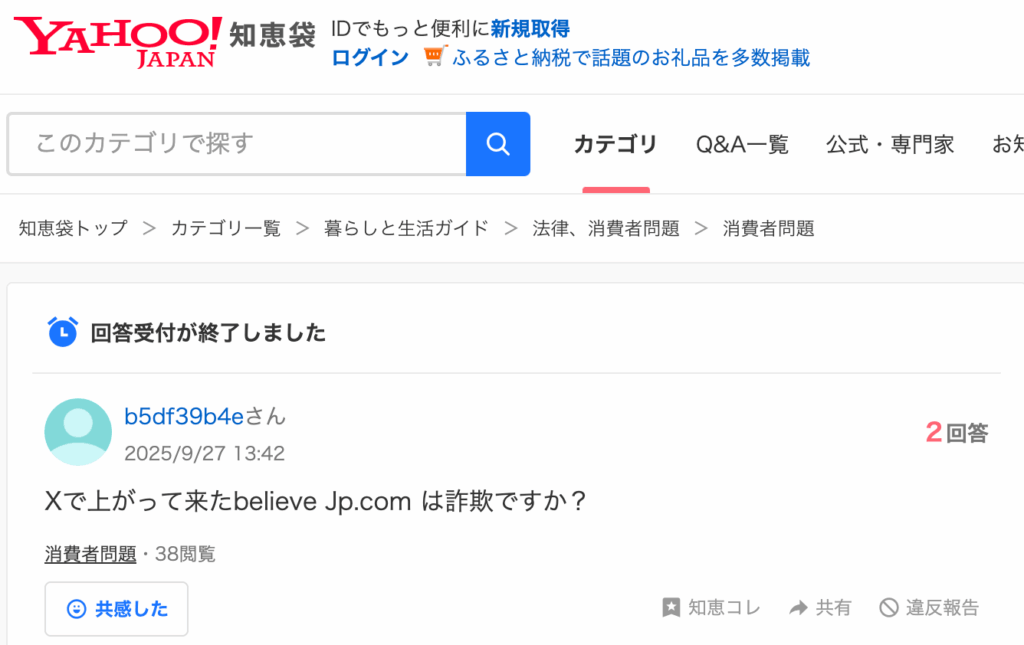Open the b5df39b4e user profile link
Viewport: 1024px width, 645px height.
[184, 416]
